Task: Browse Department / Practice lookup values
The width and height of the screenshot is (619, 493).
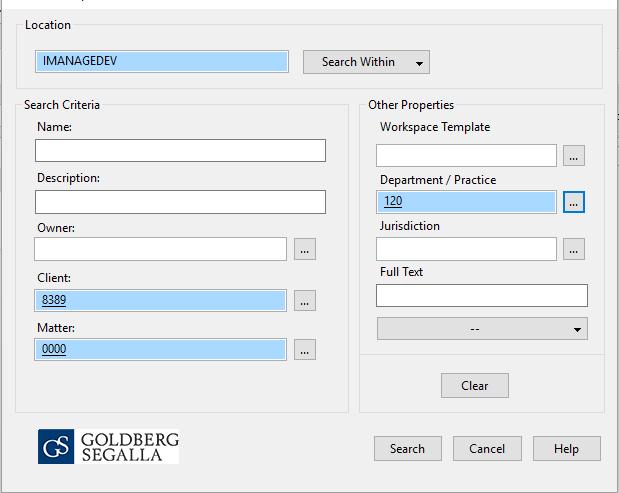Action: pyautogui.click(x=573, y=202)
